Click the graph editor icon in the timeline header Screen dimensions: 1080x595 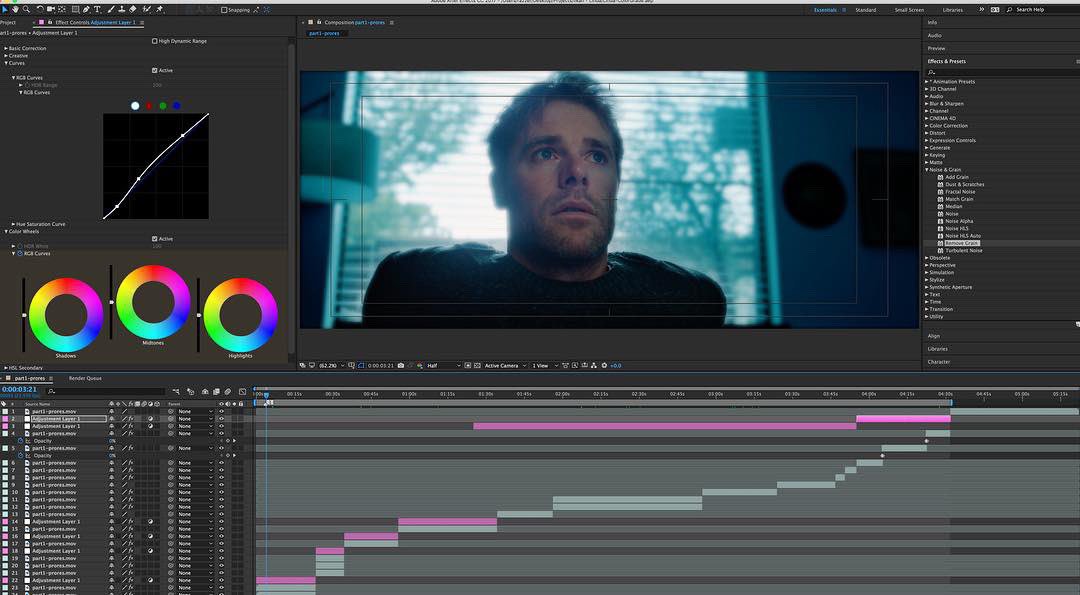[x=242, y=391]
